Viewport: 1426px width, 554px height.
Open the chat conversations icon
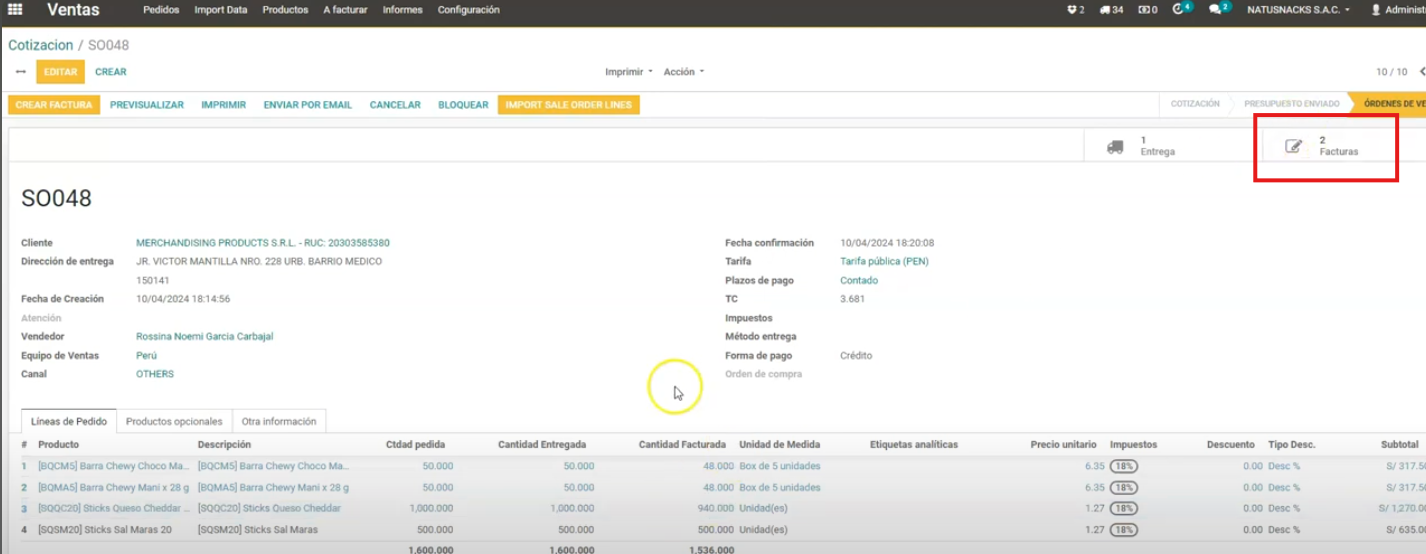pyautogui.click(x=1217, y=10)
